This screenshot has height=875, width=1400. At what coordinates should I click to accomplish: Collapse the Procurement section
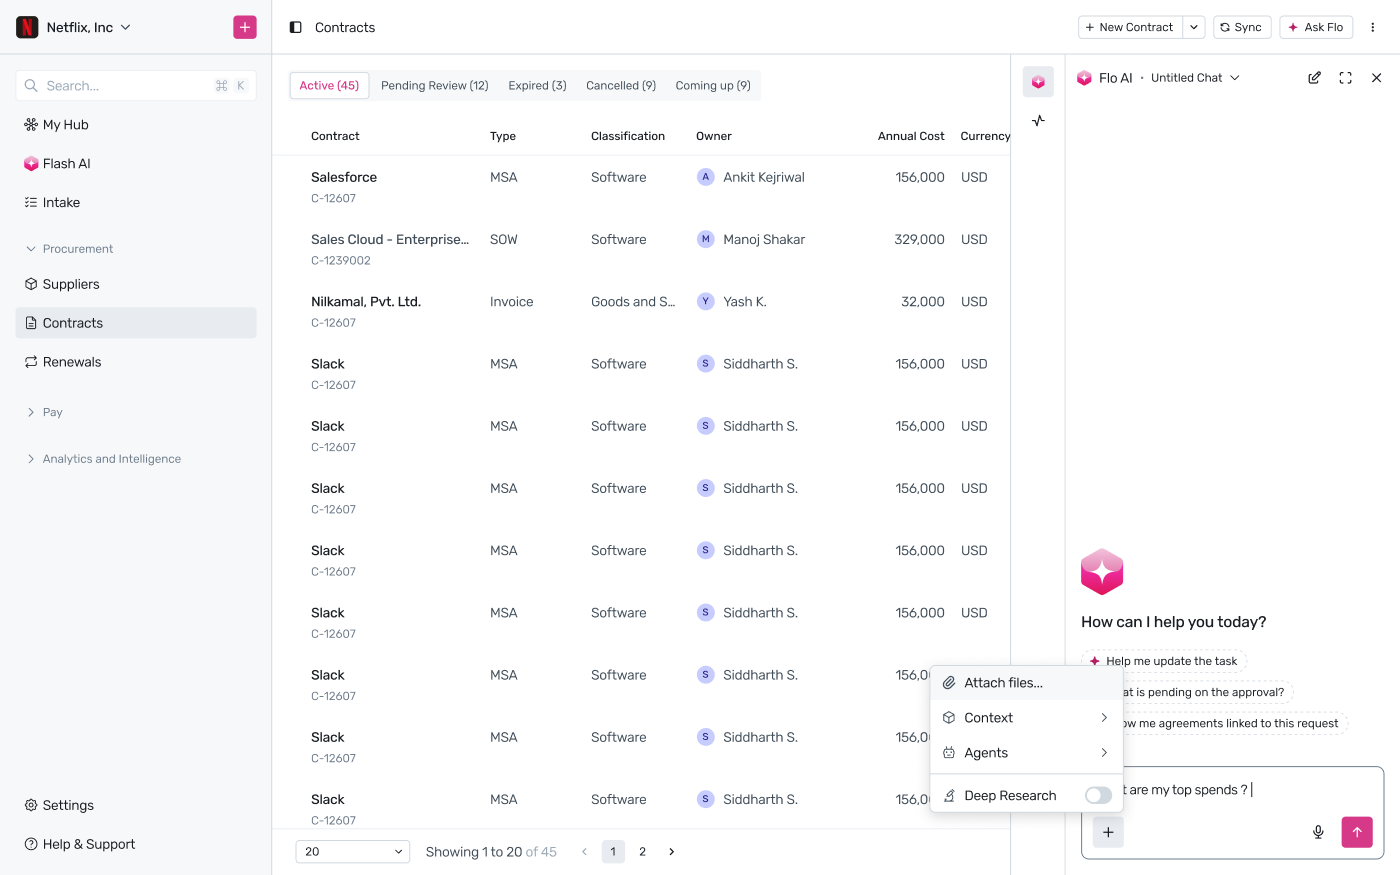pos(70,249)
